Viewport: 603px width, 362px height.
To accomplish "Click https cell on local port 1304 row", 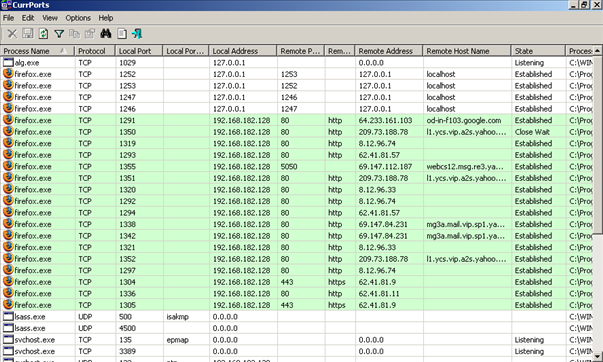I will (337, 282).
